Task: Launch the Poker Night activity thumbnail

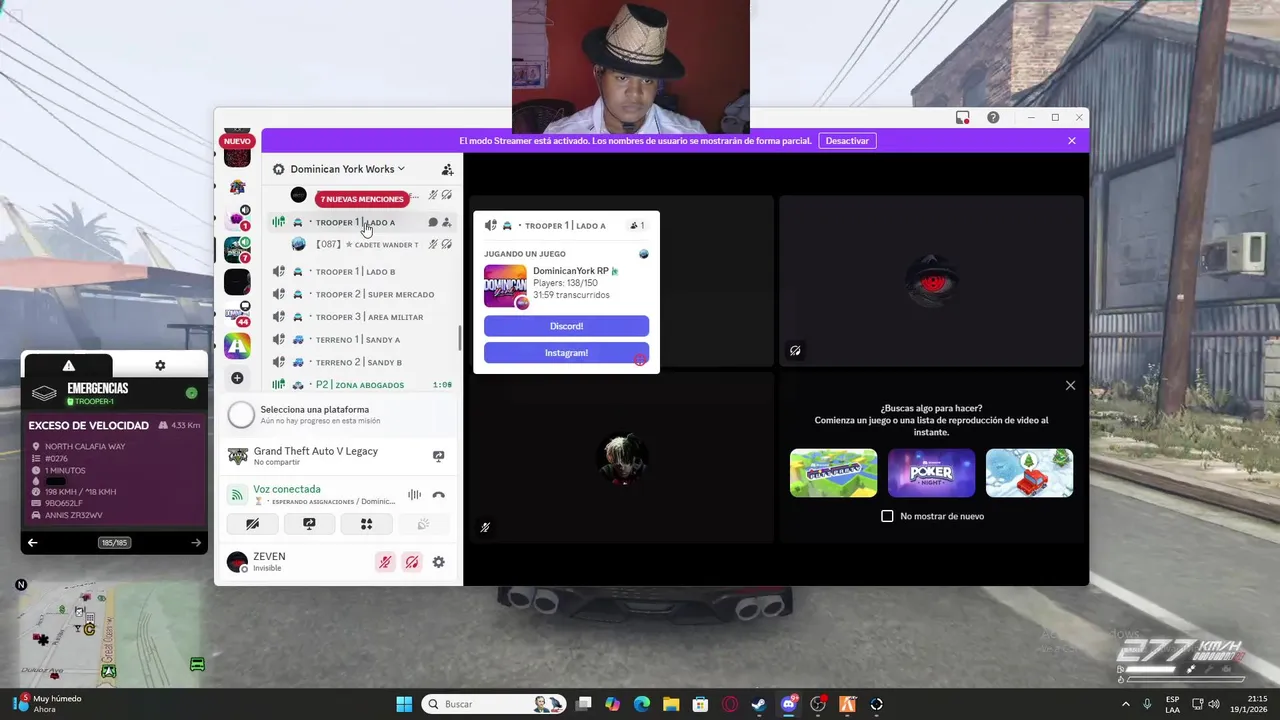Action: [x=931, y=473]
